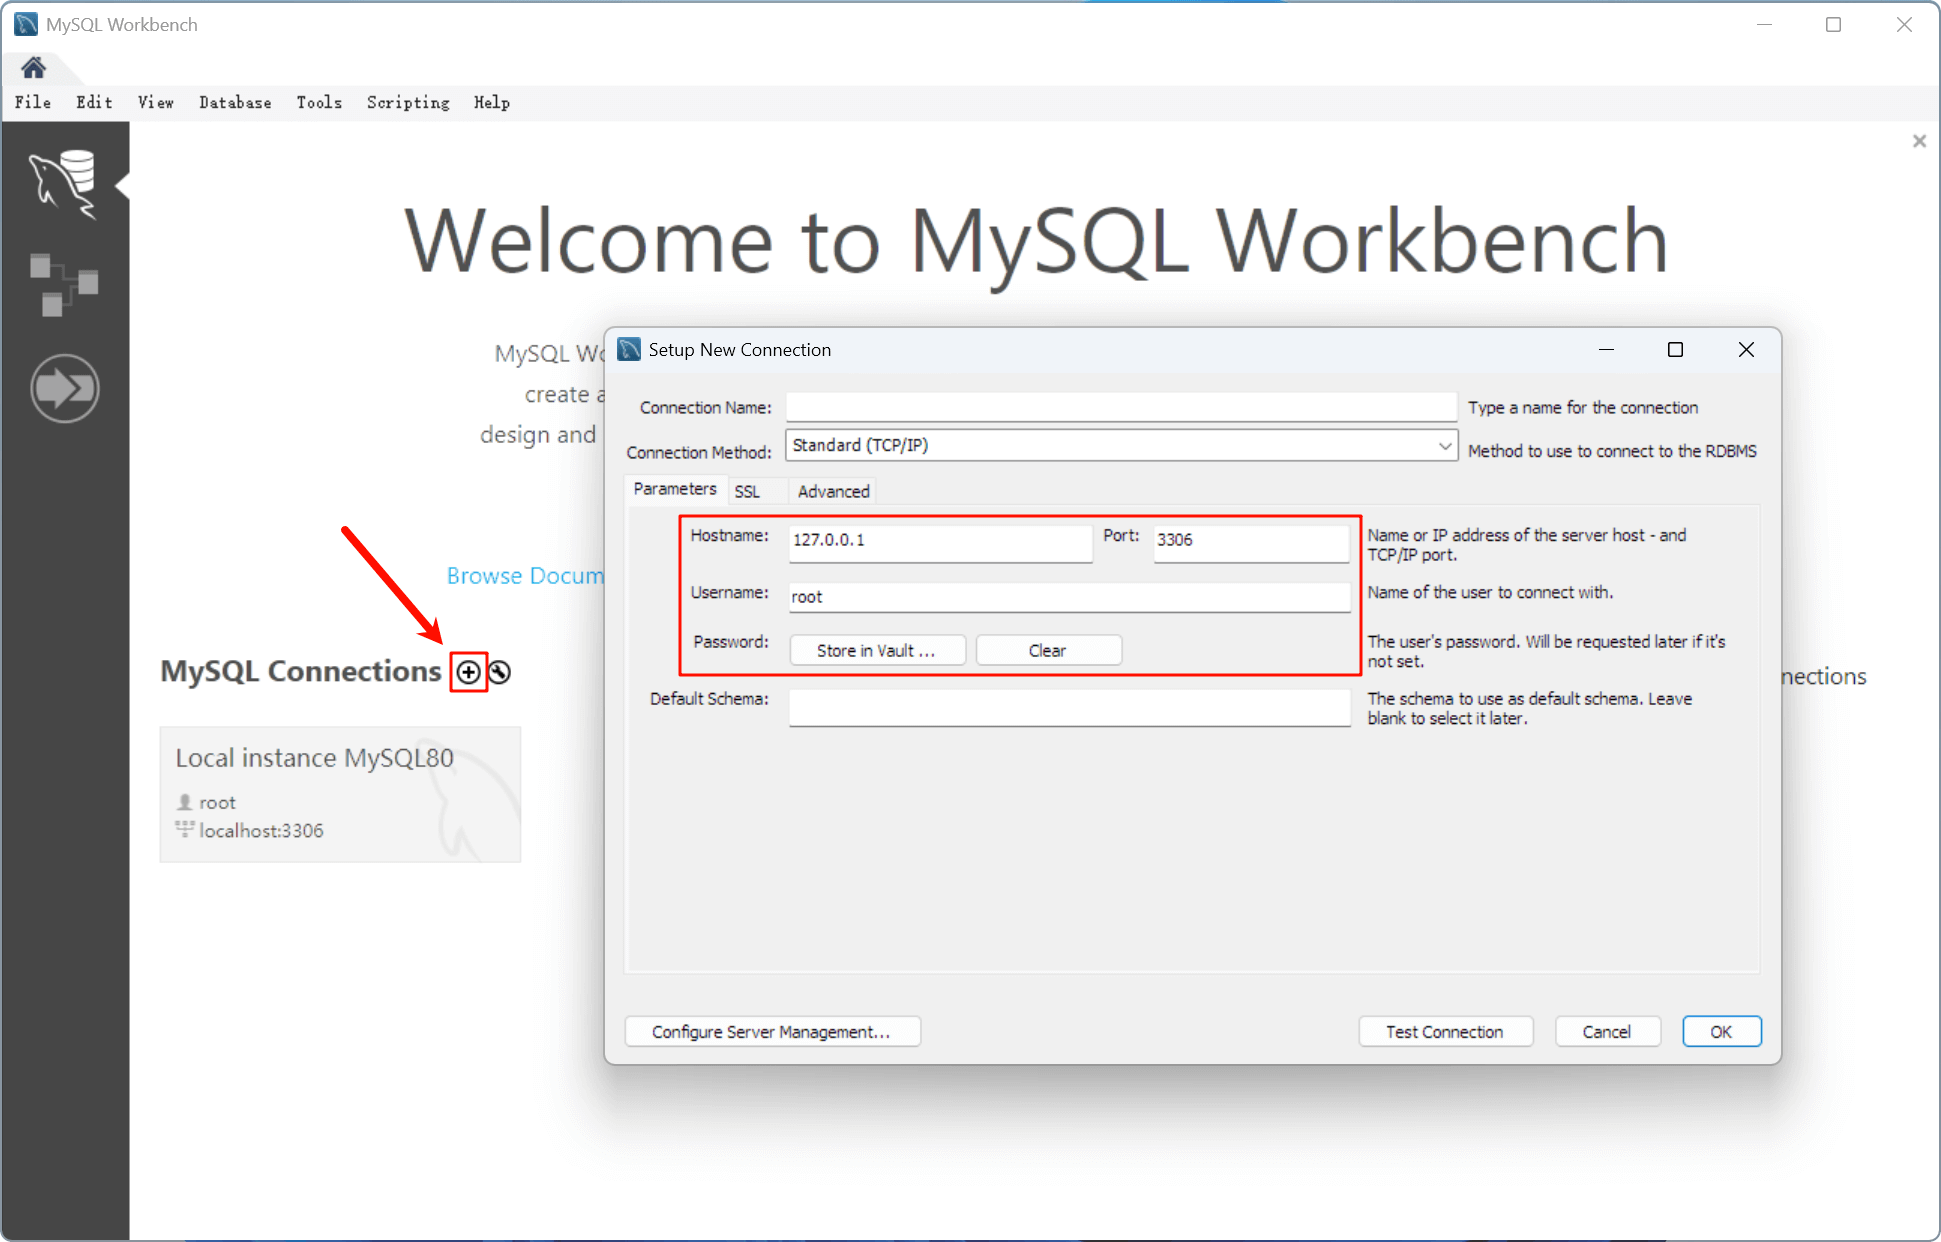Screen dimensions: 1941x1242
Task: Open Manage Connections wrench icon
Action: (499, 672)
